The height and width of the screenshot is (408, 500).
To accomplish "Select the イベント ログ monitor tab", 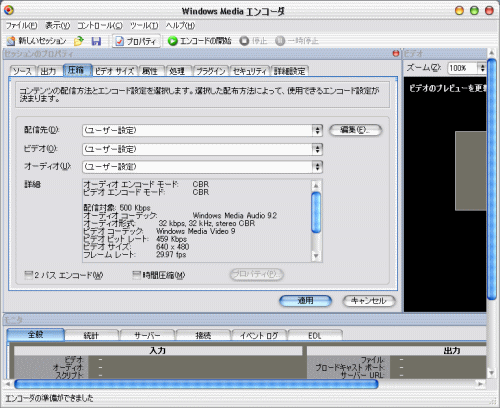I will (x=259, y=335).
